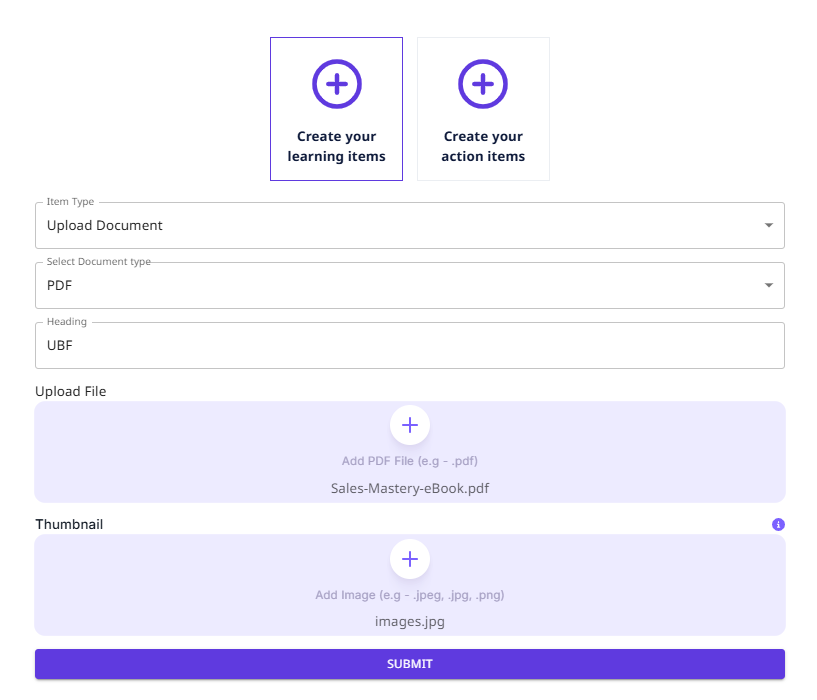Screen dimensions: 817x700
Task: Click the 'Add Image (e.g - .jpeg, .jpg, .png)' hint
Action: pyautogui.click(x=409, y=595)
